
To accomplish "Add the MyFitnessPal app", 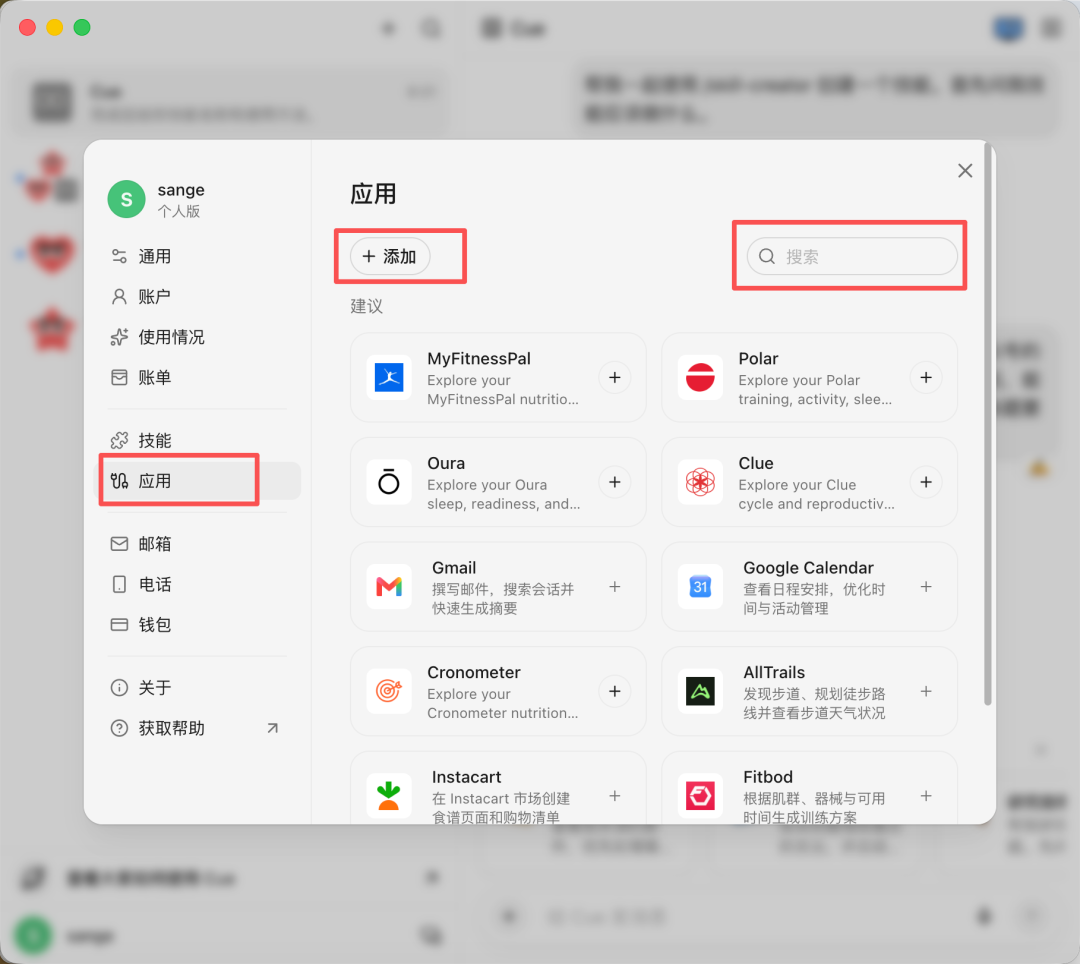I will (x=614, y=377).
